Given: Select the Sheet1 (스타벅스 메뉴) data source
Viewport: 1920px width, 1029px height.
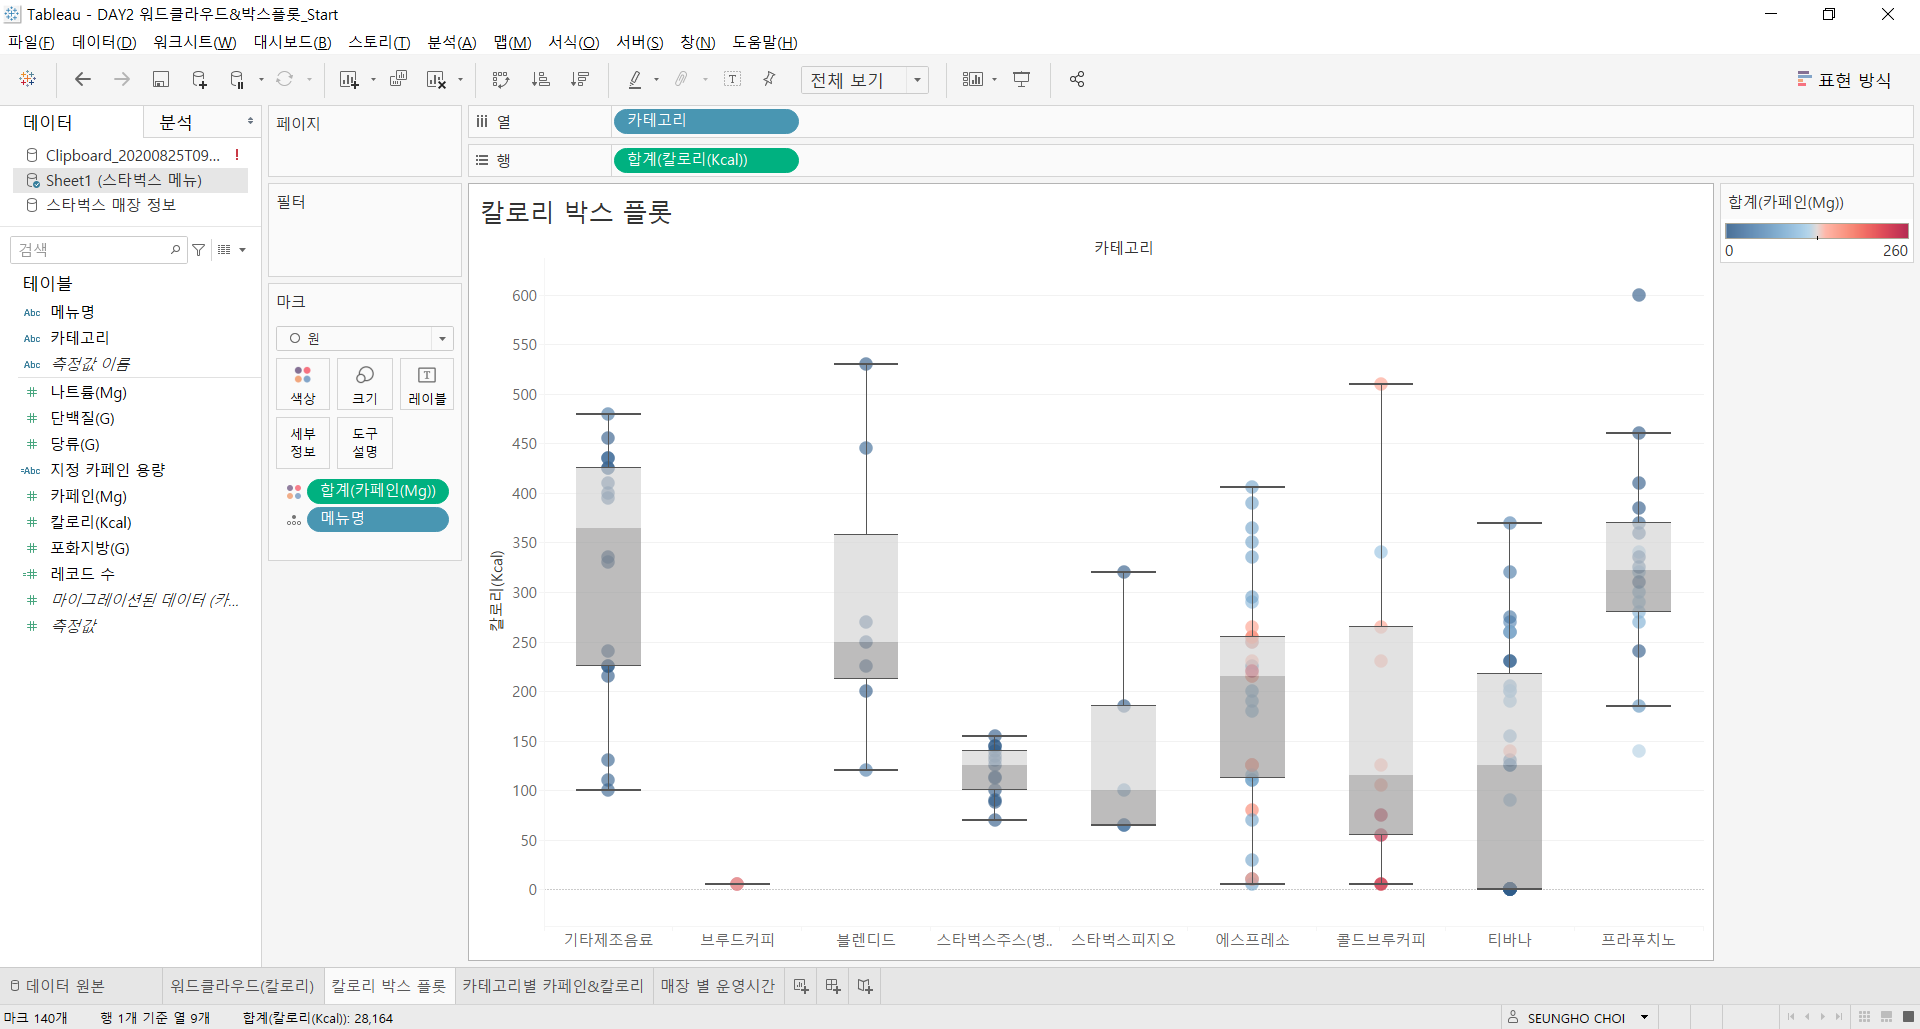Looking at the screenshot, I should (x=131, y=180).
